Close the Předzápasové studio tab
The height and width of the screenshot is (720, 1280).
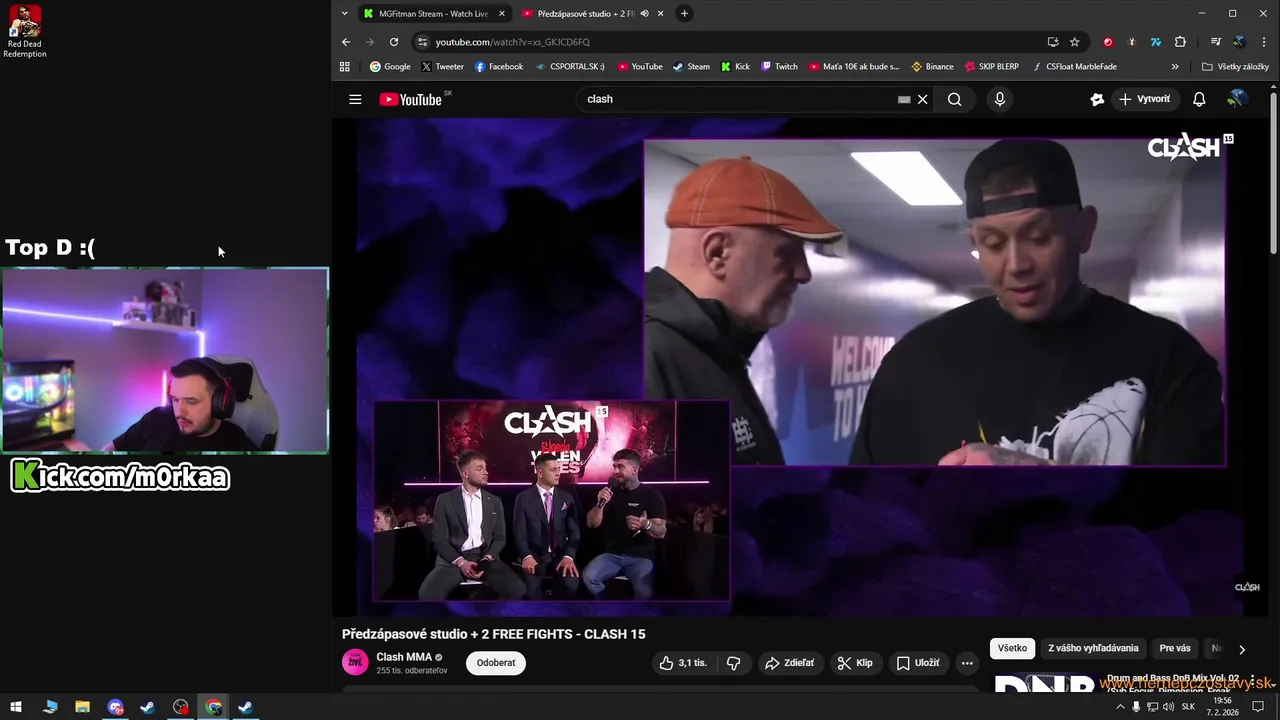pyautogui.click(x=660, y=14)
